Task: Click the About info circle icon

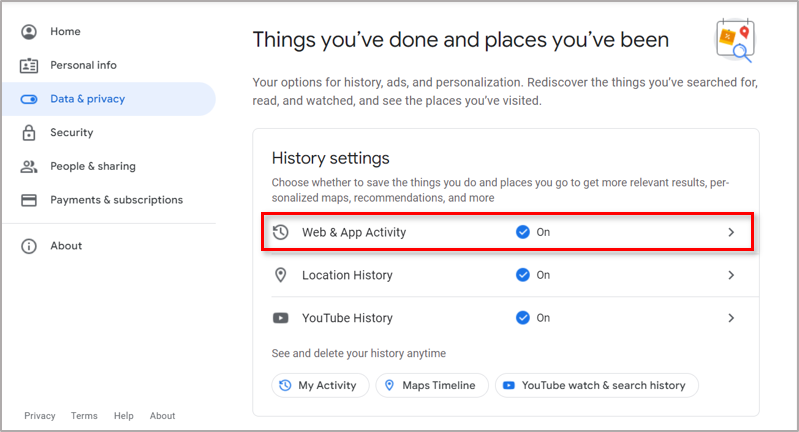Action: click(29, 246)
